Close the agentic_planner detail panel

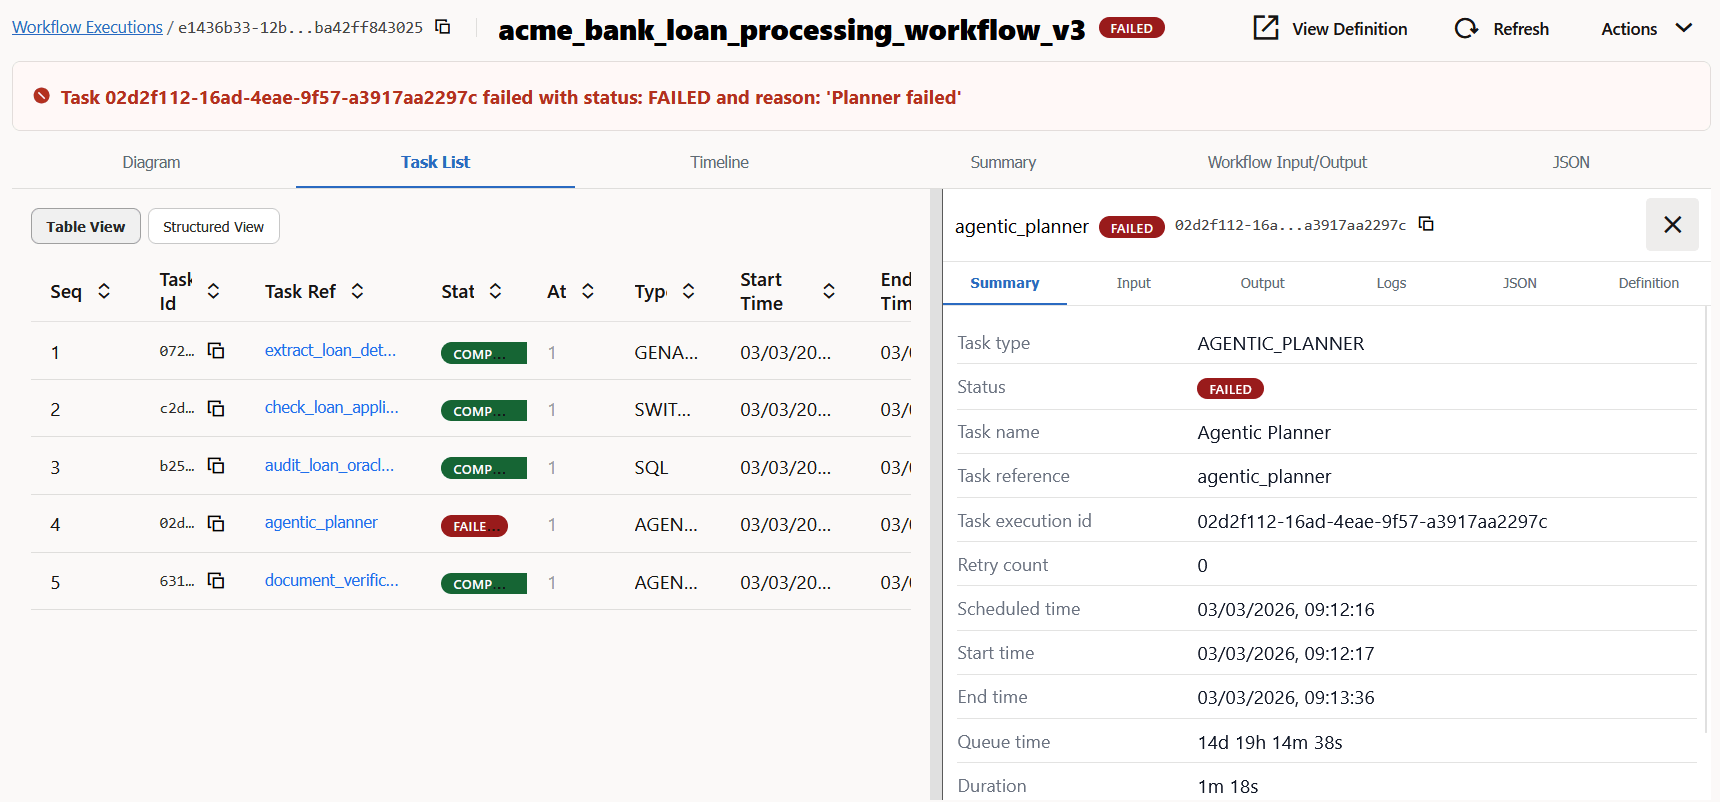tap(1672, 225)
